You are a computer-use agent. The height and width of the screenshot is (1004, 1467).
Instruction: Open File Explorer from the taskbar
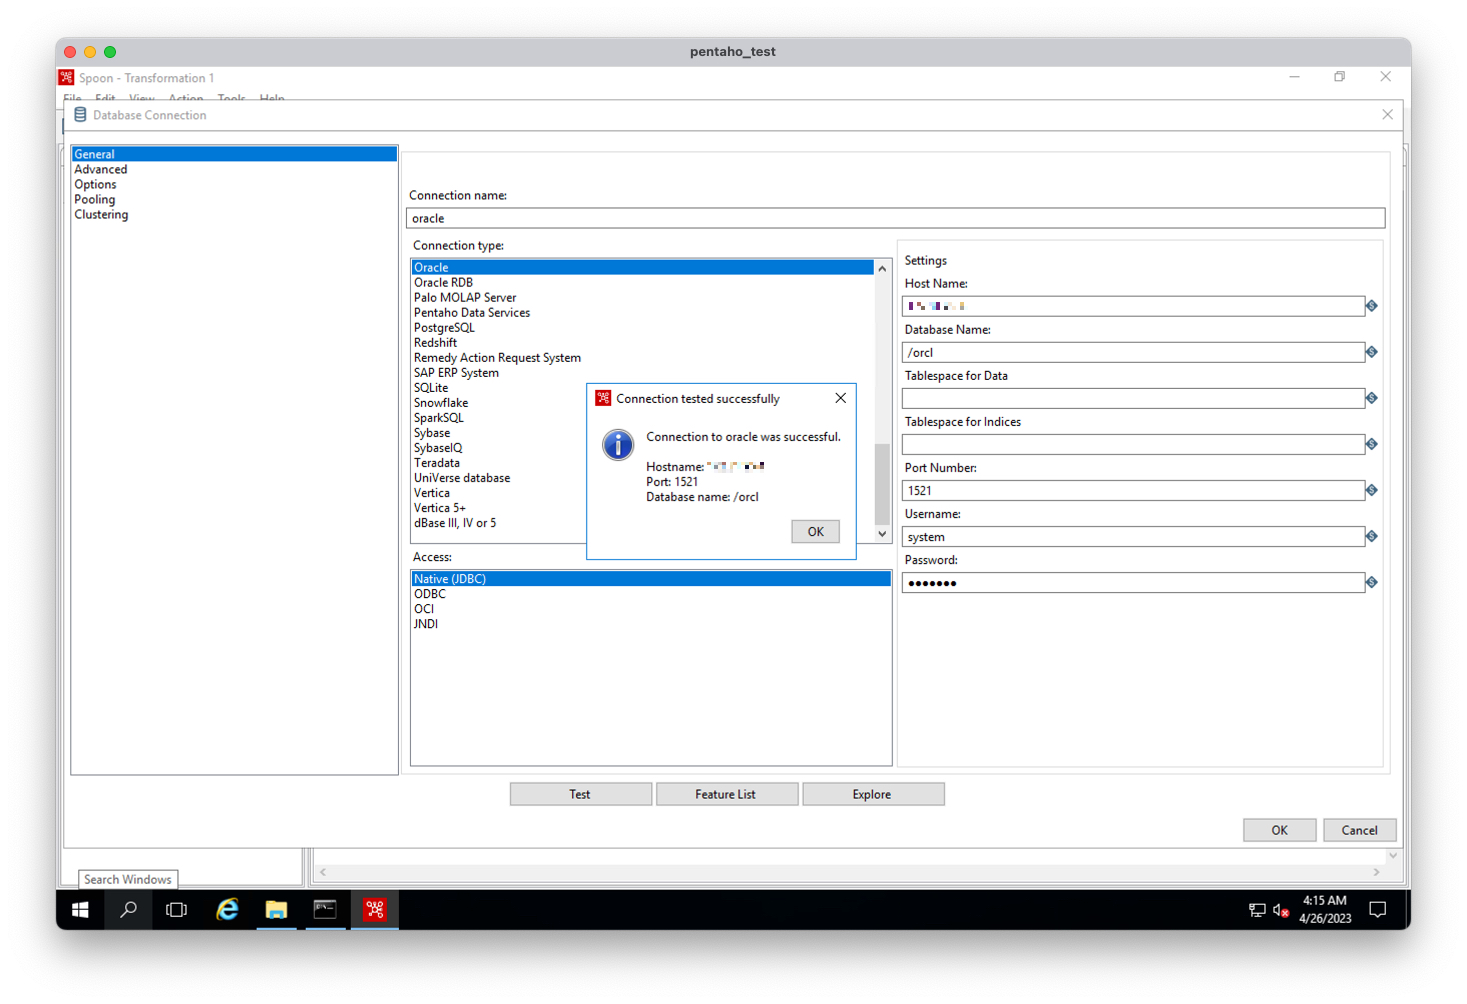[276, 910]
